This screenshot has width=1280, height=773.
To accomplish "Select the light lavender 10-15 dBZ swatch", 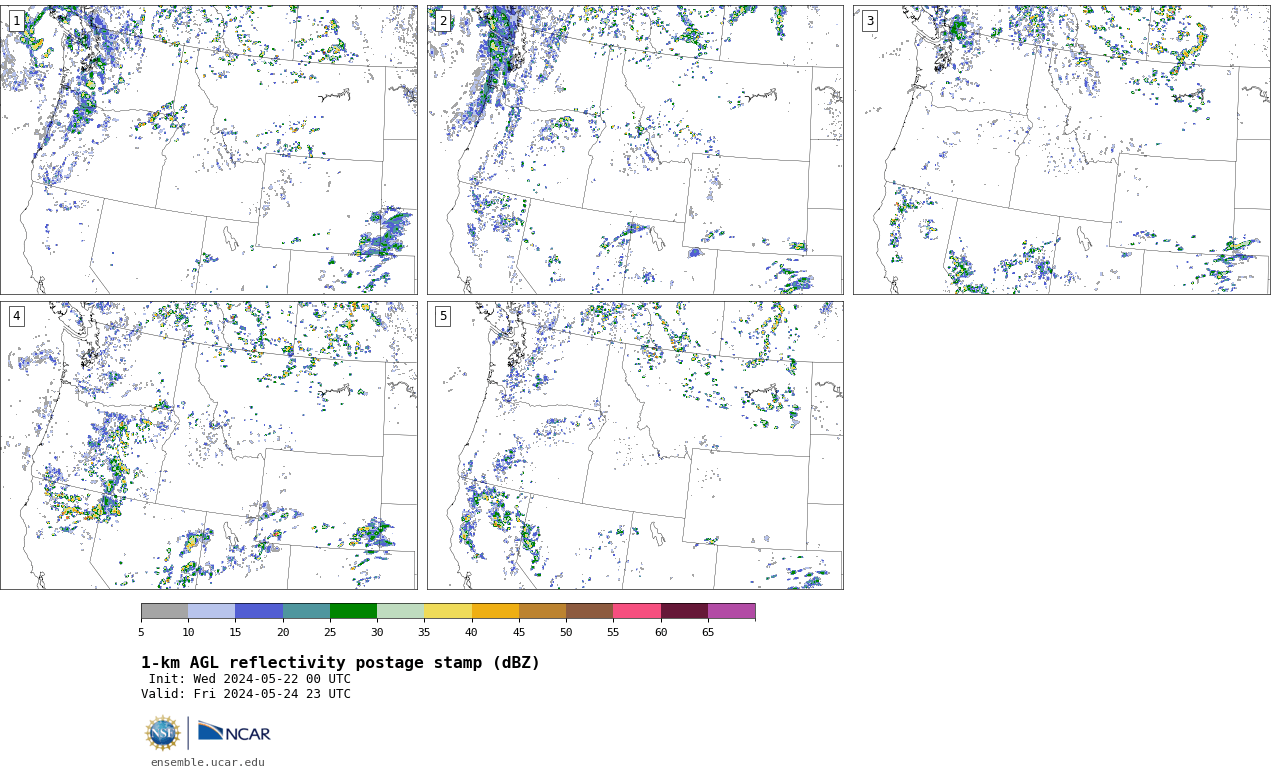I will 211,611.
